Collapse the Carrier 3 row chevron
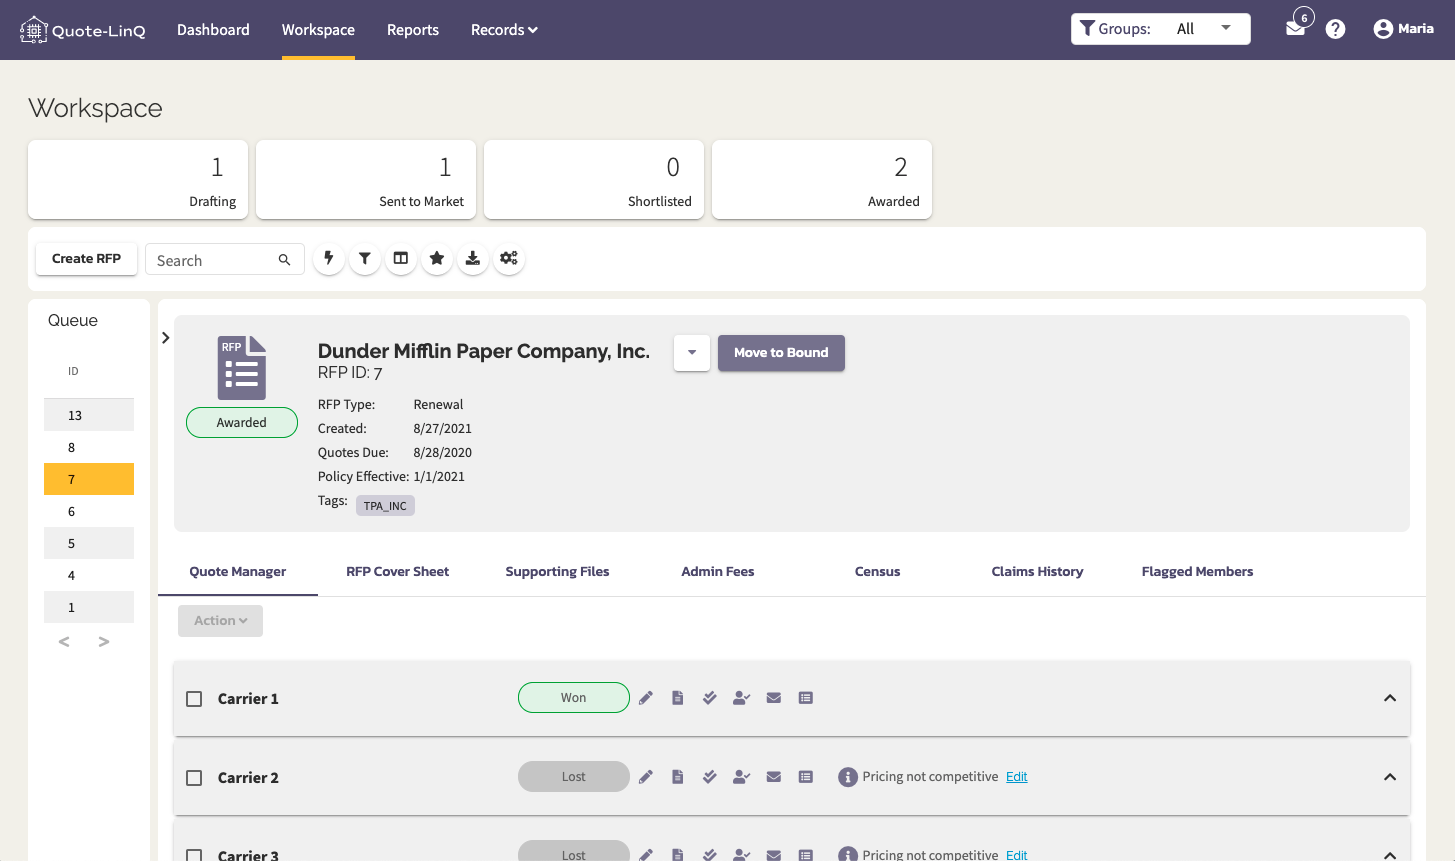This screenshot has height=861, width=1455. coord(1390,855)
